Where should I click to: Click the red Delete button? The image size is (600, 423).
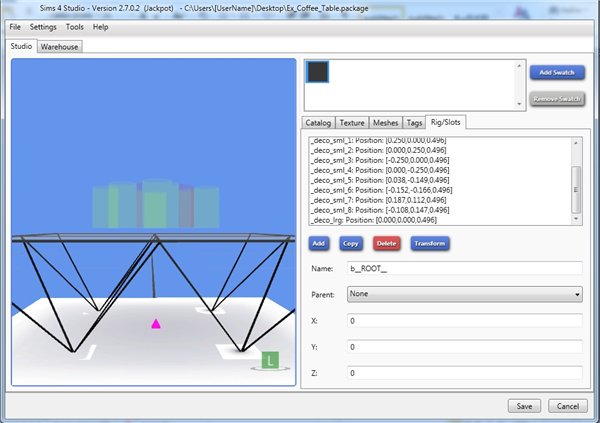coord(386,243)
